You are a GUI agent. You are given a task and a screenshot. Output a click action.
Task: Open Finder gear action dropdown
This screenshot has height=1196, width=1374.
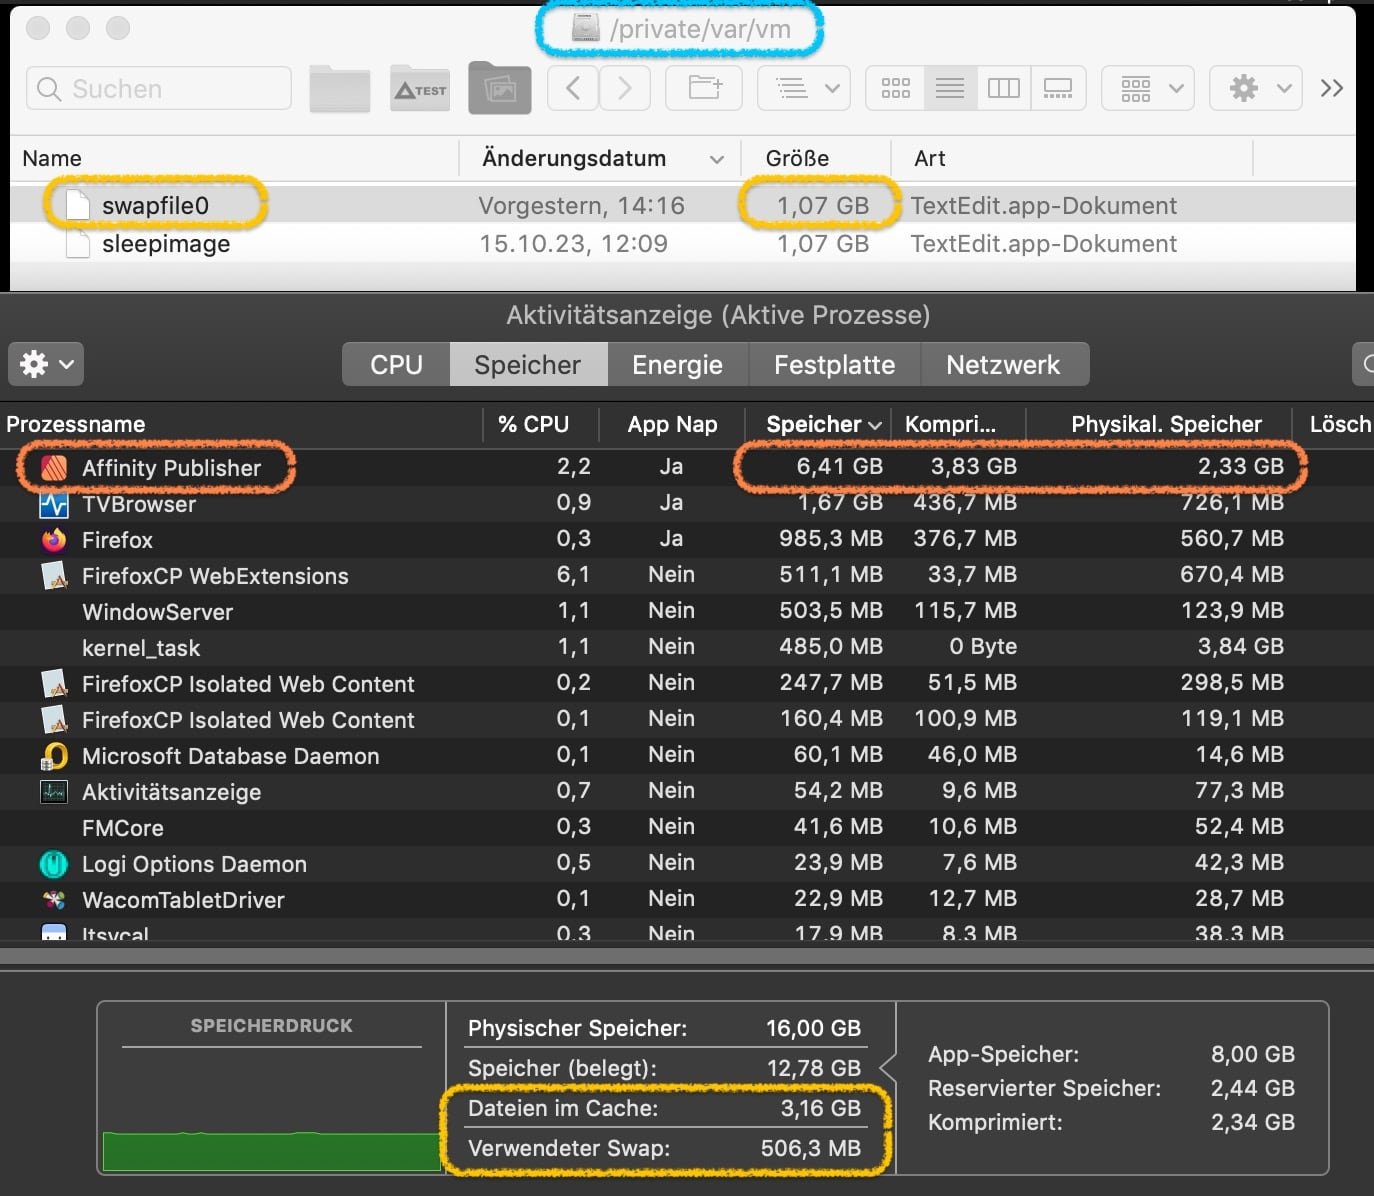point(1255,89)
